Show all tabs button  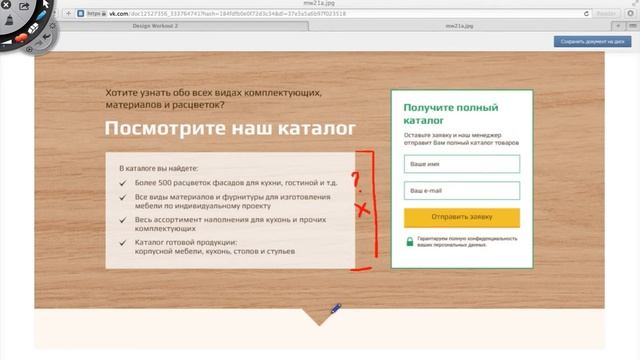pos(632,26)
